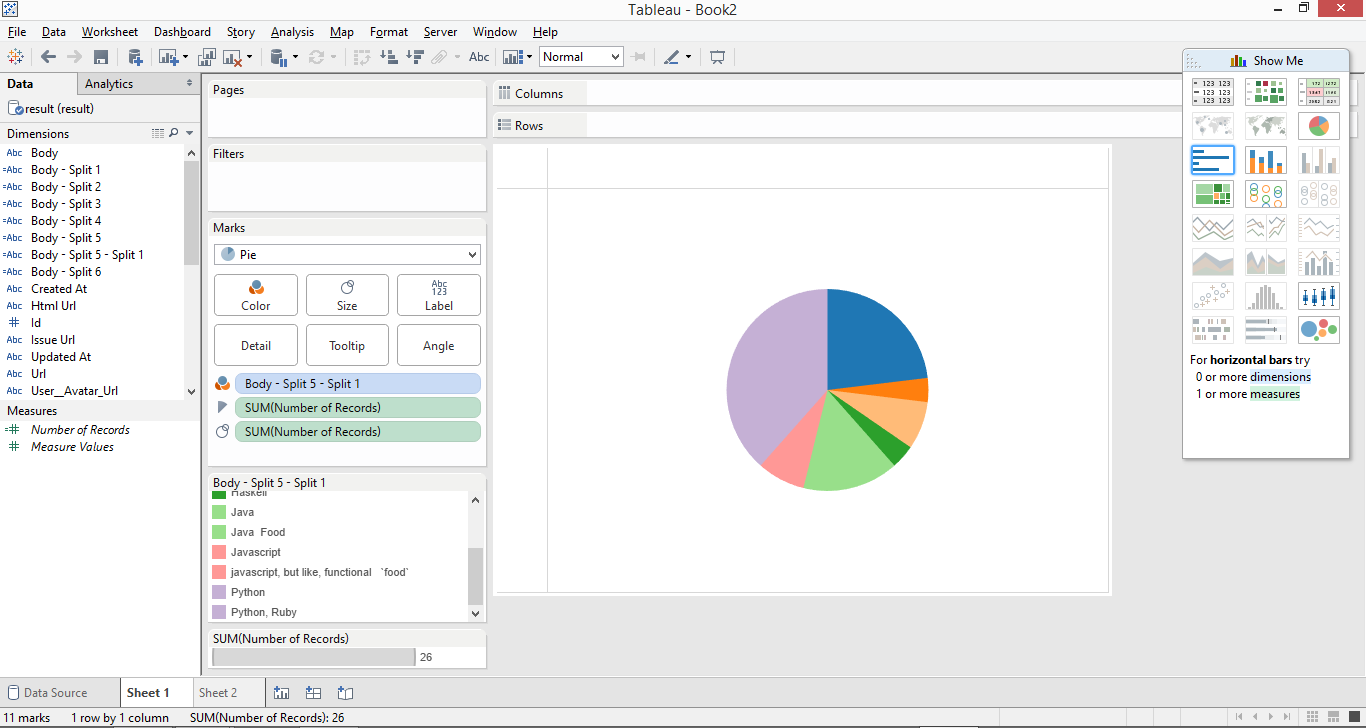Click the Save floppy disk icon

point(101,57)
